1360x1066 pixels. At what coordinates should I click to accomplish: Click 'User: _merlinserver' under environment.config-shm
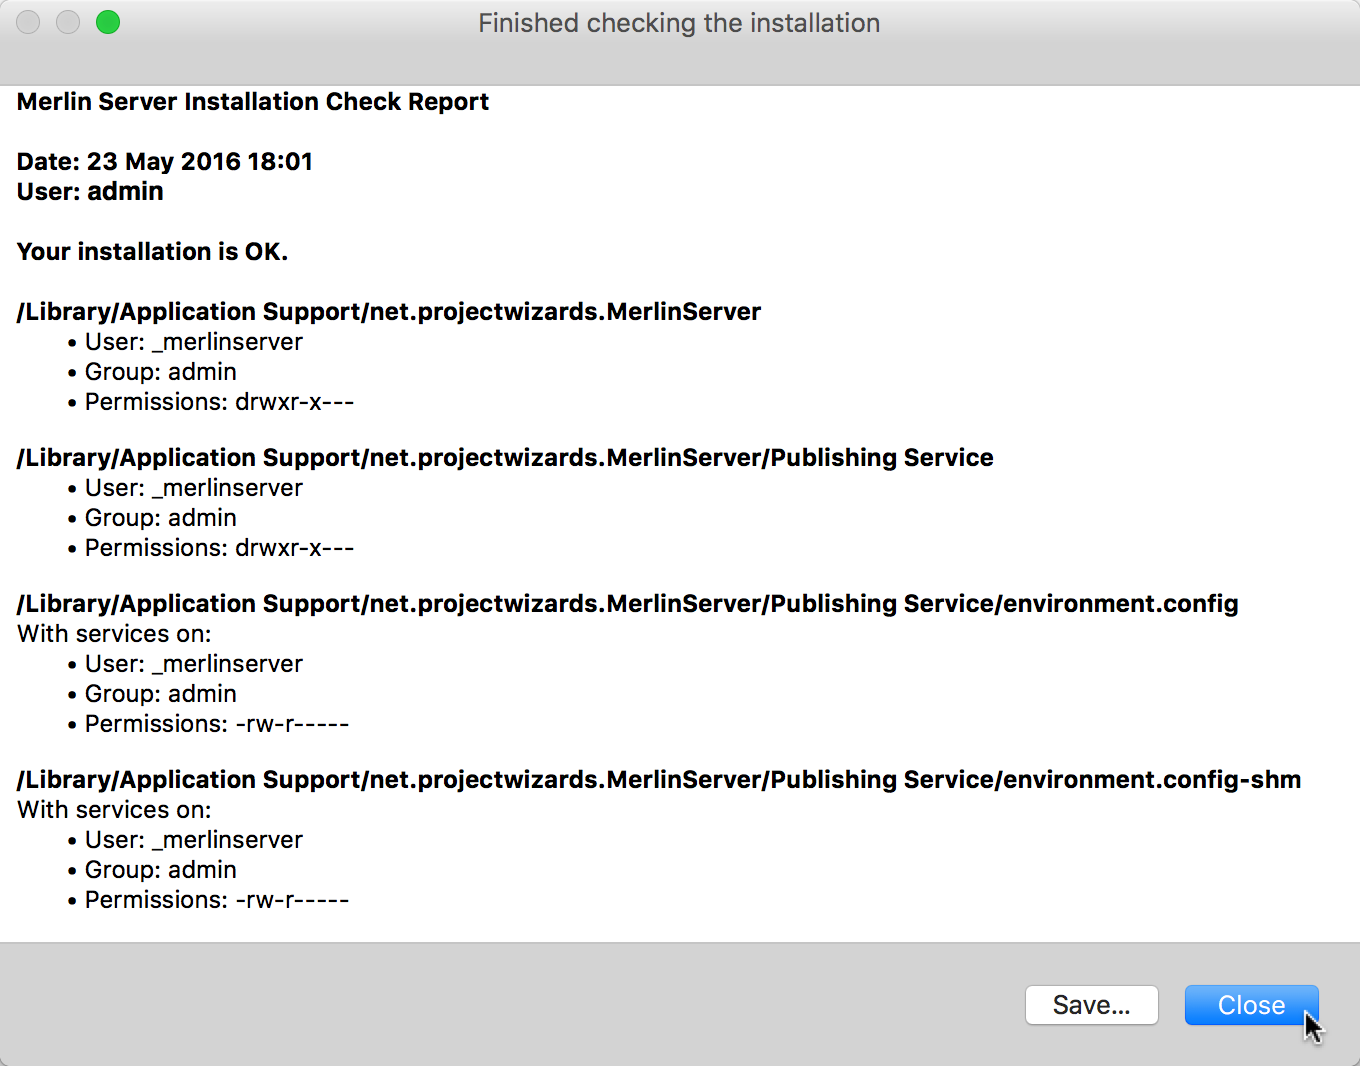tap(194, 840)
